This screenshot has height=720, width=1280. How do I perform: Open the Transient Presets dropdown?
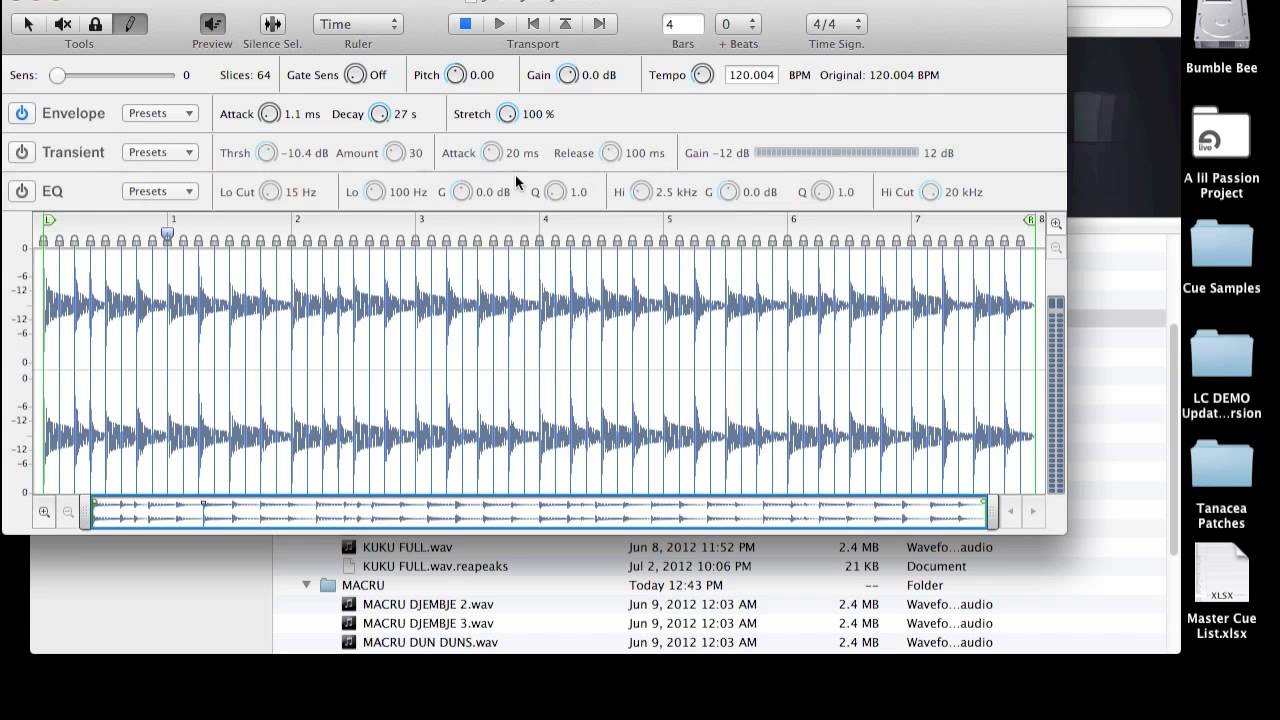(x=160, y=152)
